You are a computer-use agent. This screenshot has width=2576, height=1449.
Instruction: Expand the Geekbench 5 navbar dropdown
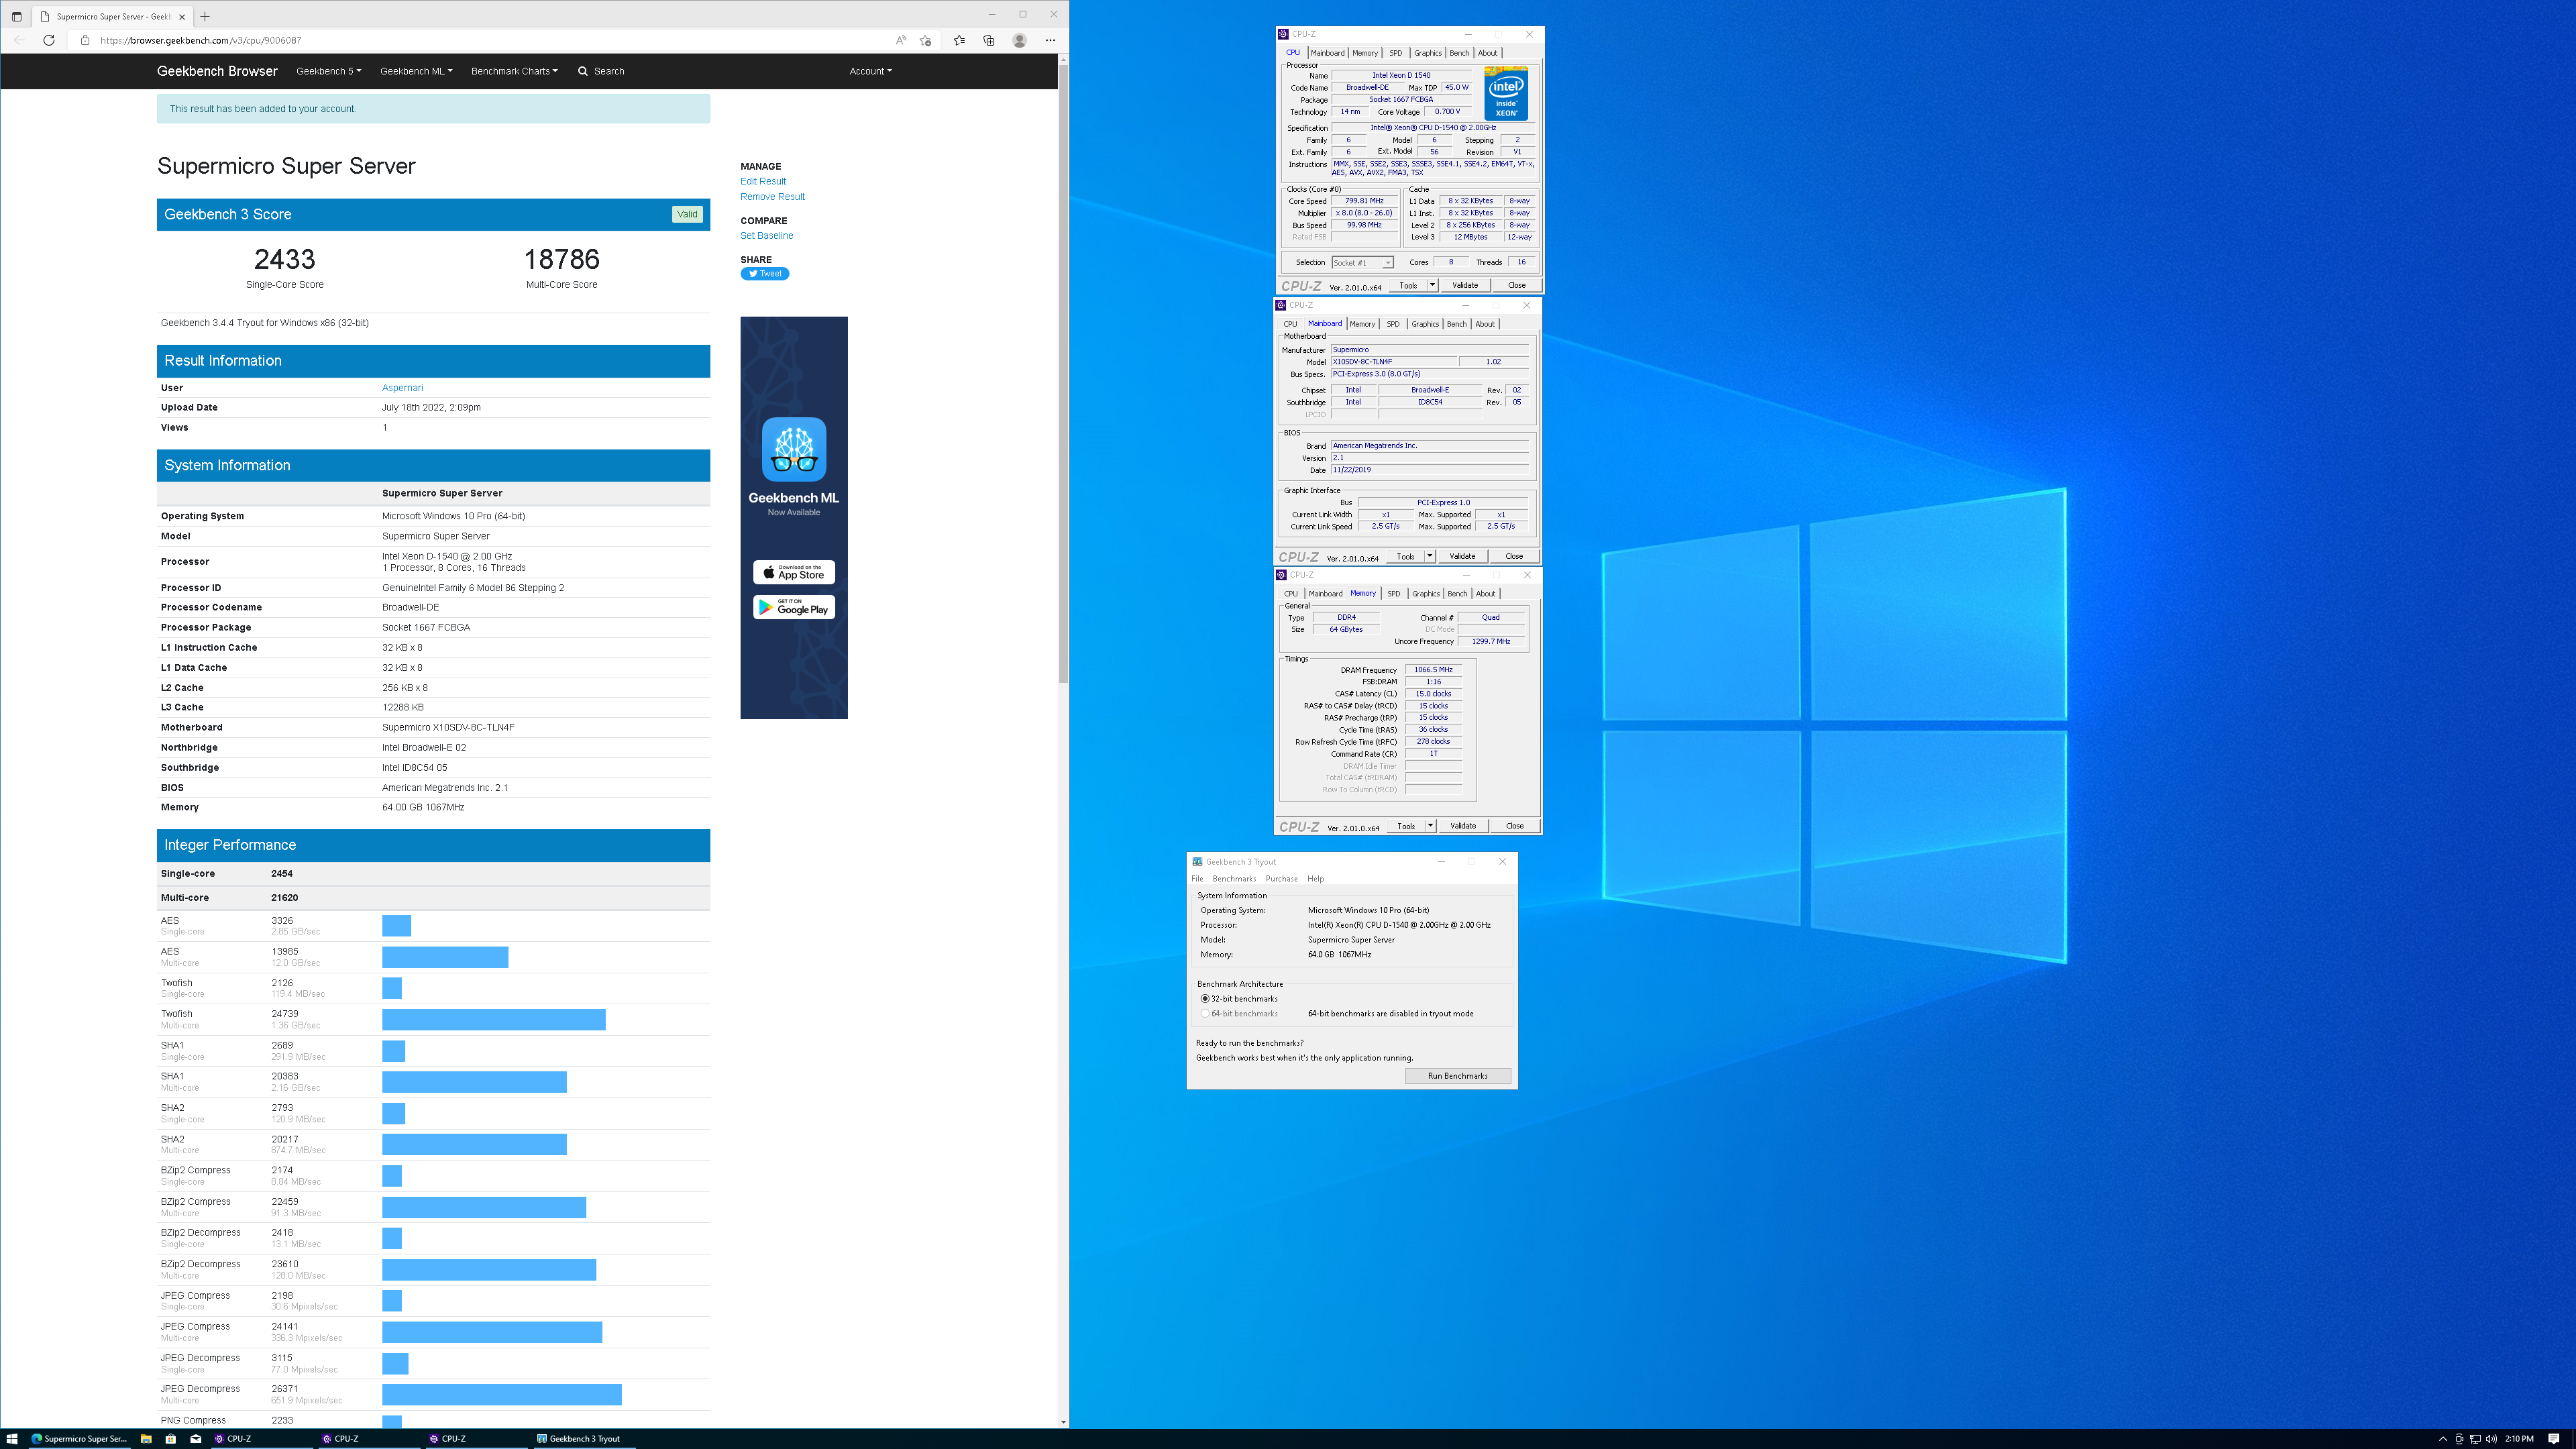(x=329, y=71)
